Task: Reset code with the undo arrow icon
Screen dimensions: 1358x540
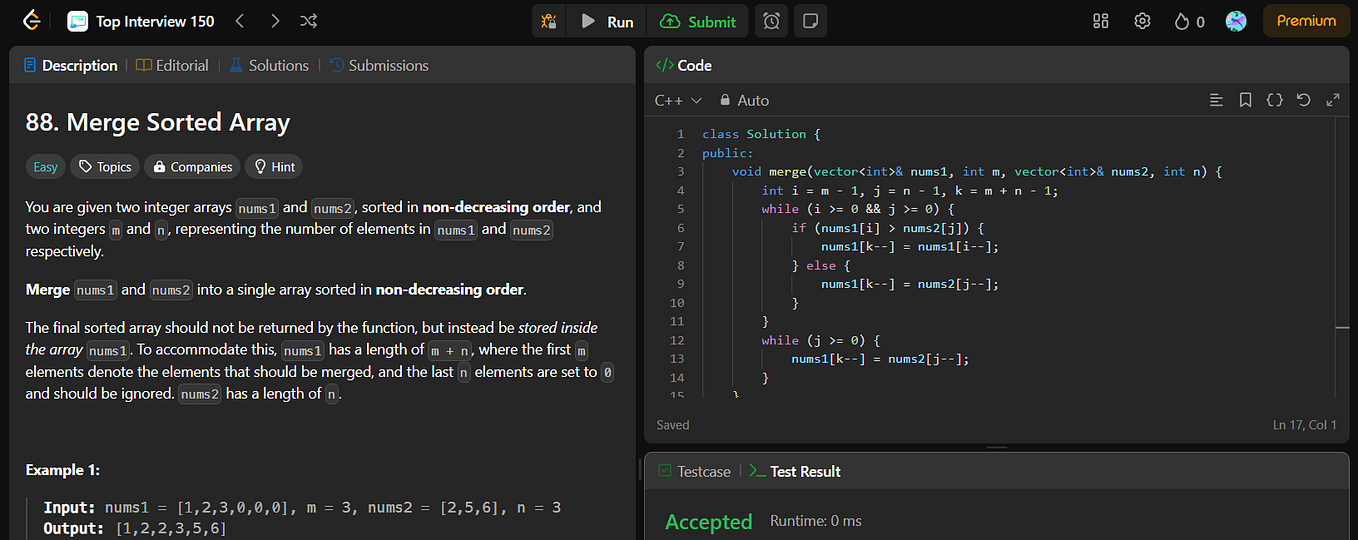Action: (1303, 100)
